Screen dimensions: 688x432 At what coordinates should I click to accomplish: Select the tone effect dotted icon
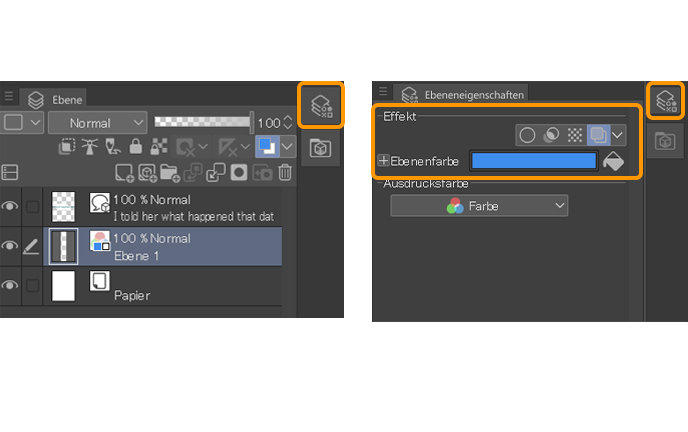575,135
